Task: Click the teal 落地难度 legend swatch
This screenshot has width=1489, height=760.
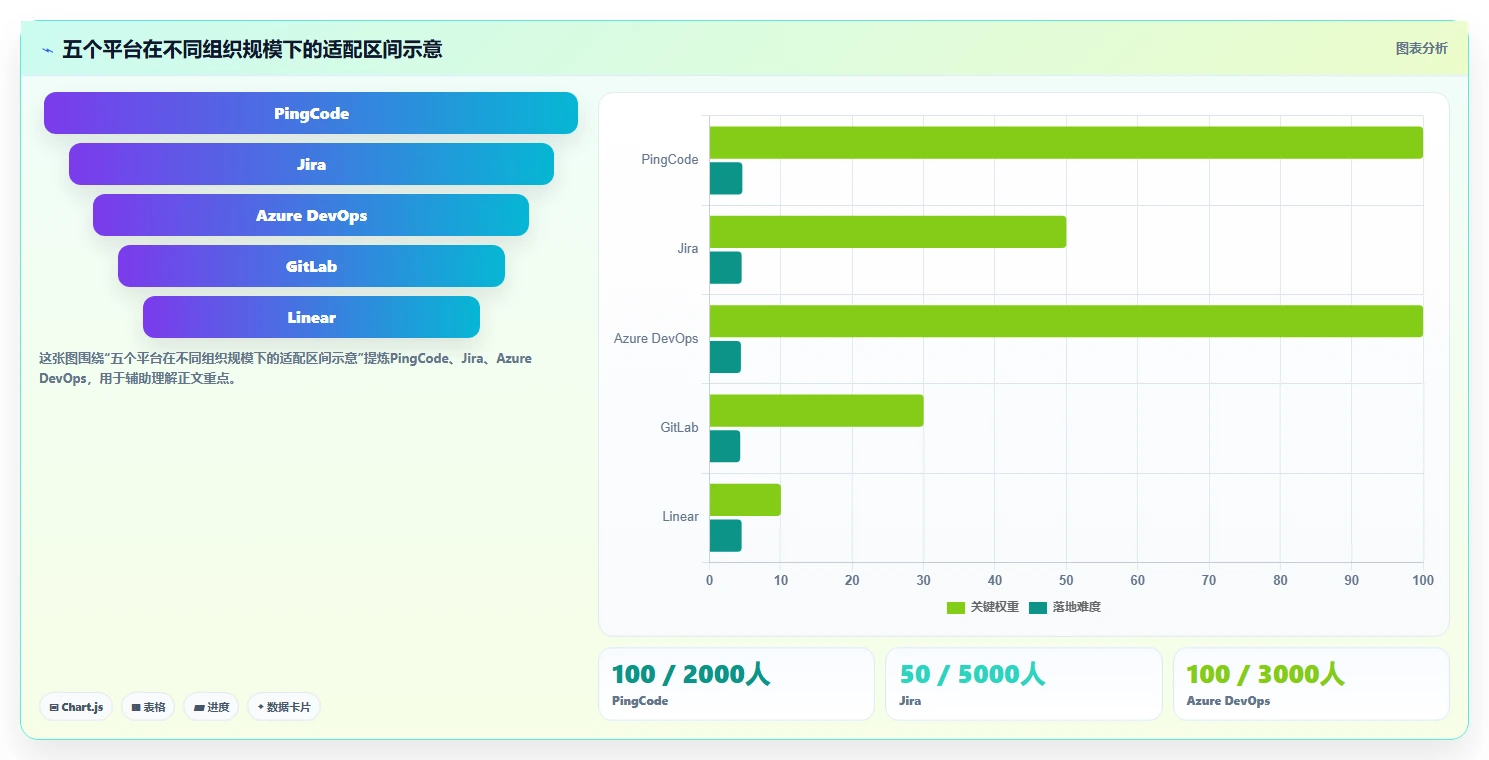Action: pos(1038,607)
